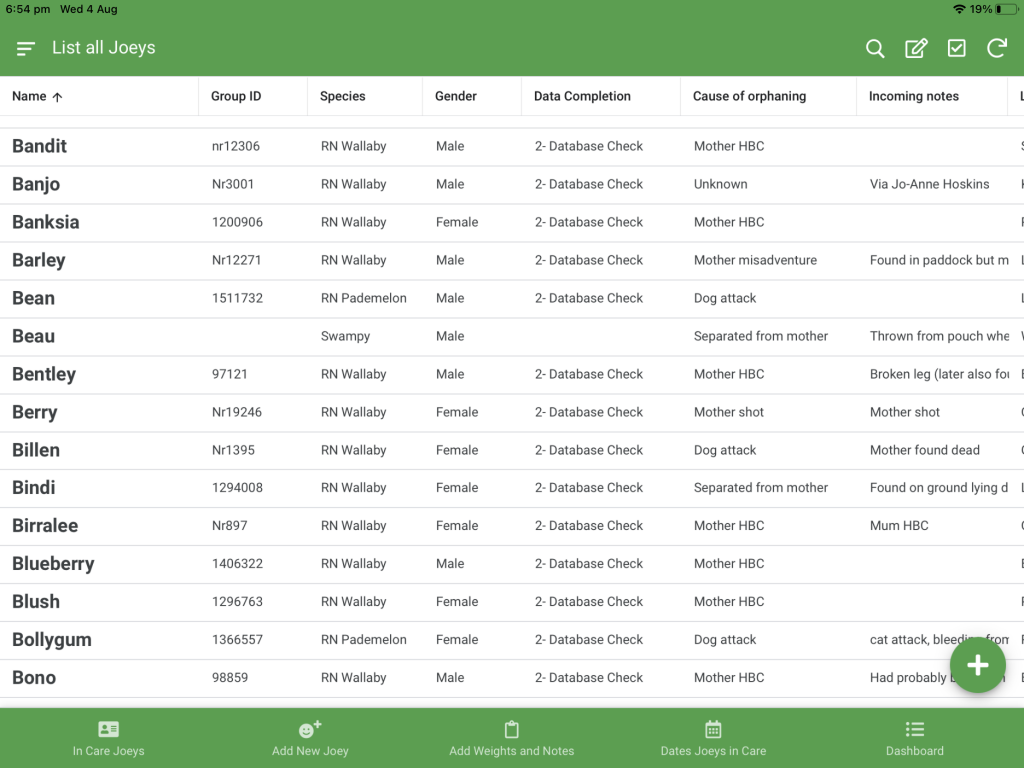
Task: Sort by Data Completion column header
Action: click(582, 96)
